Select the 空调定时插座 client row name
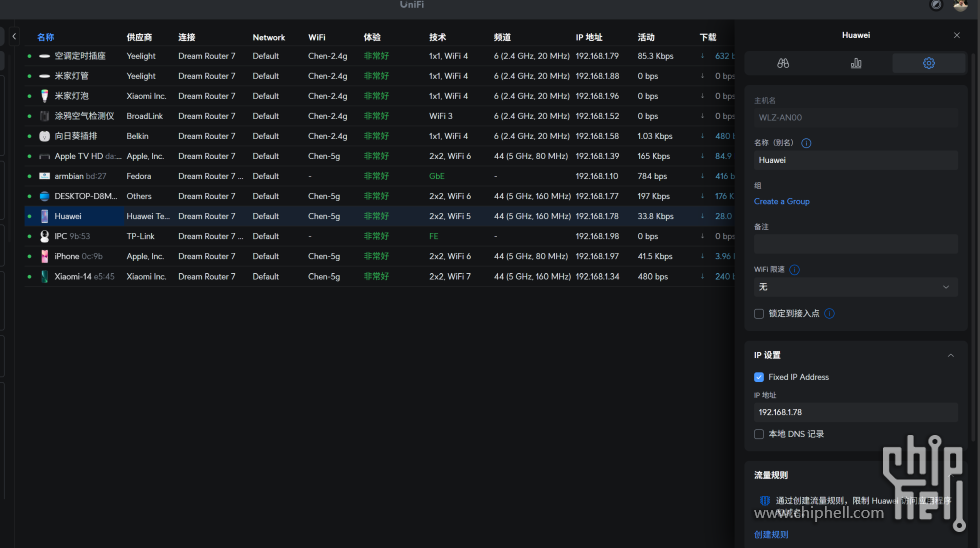 [80, 56]
